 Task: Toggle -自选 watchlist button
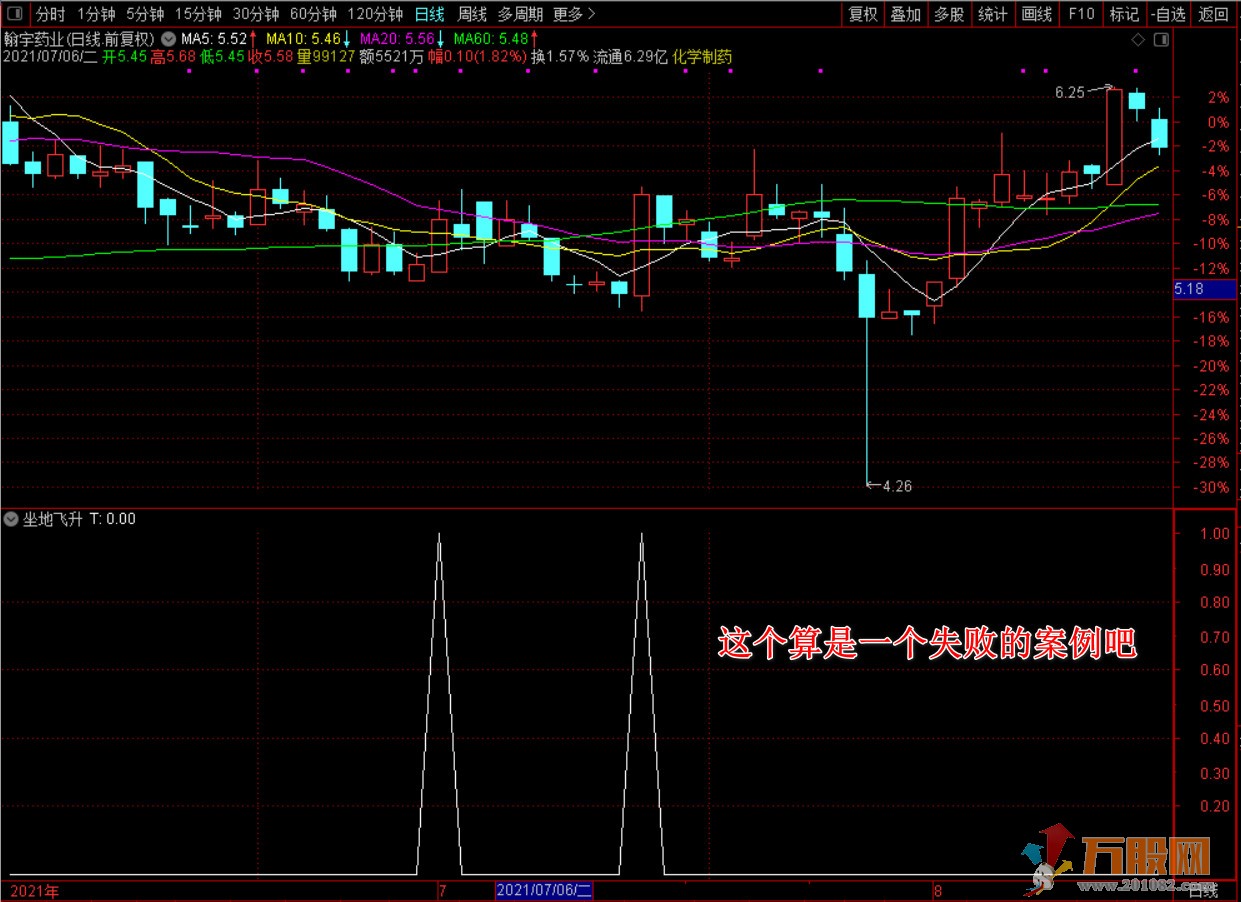[x=1168, y=14]
